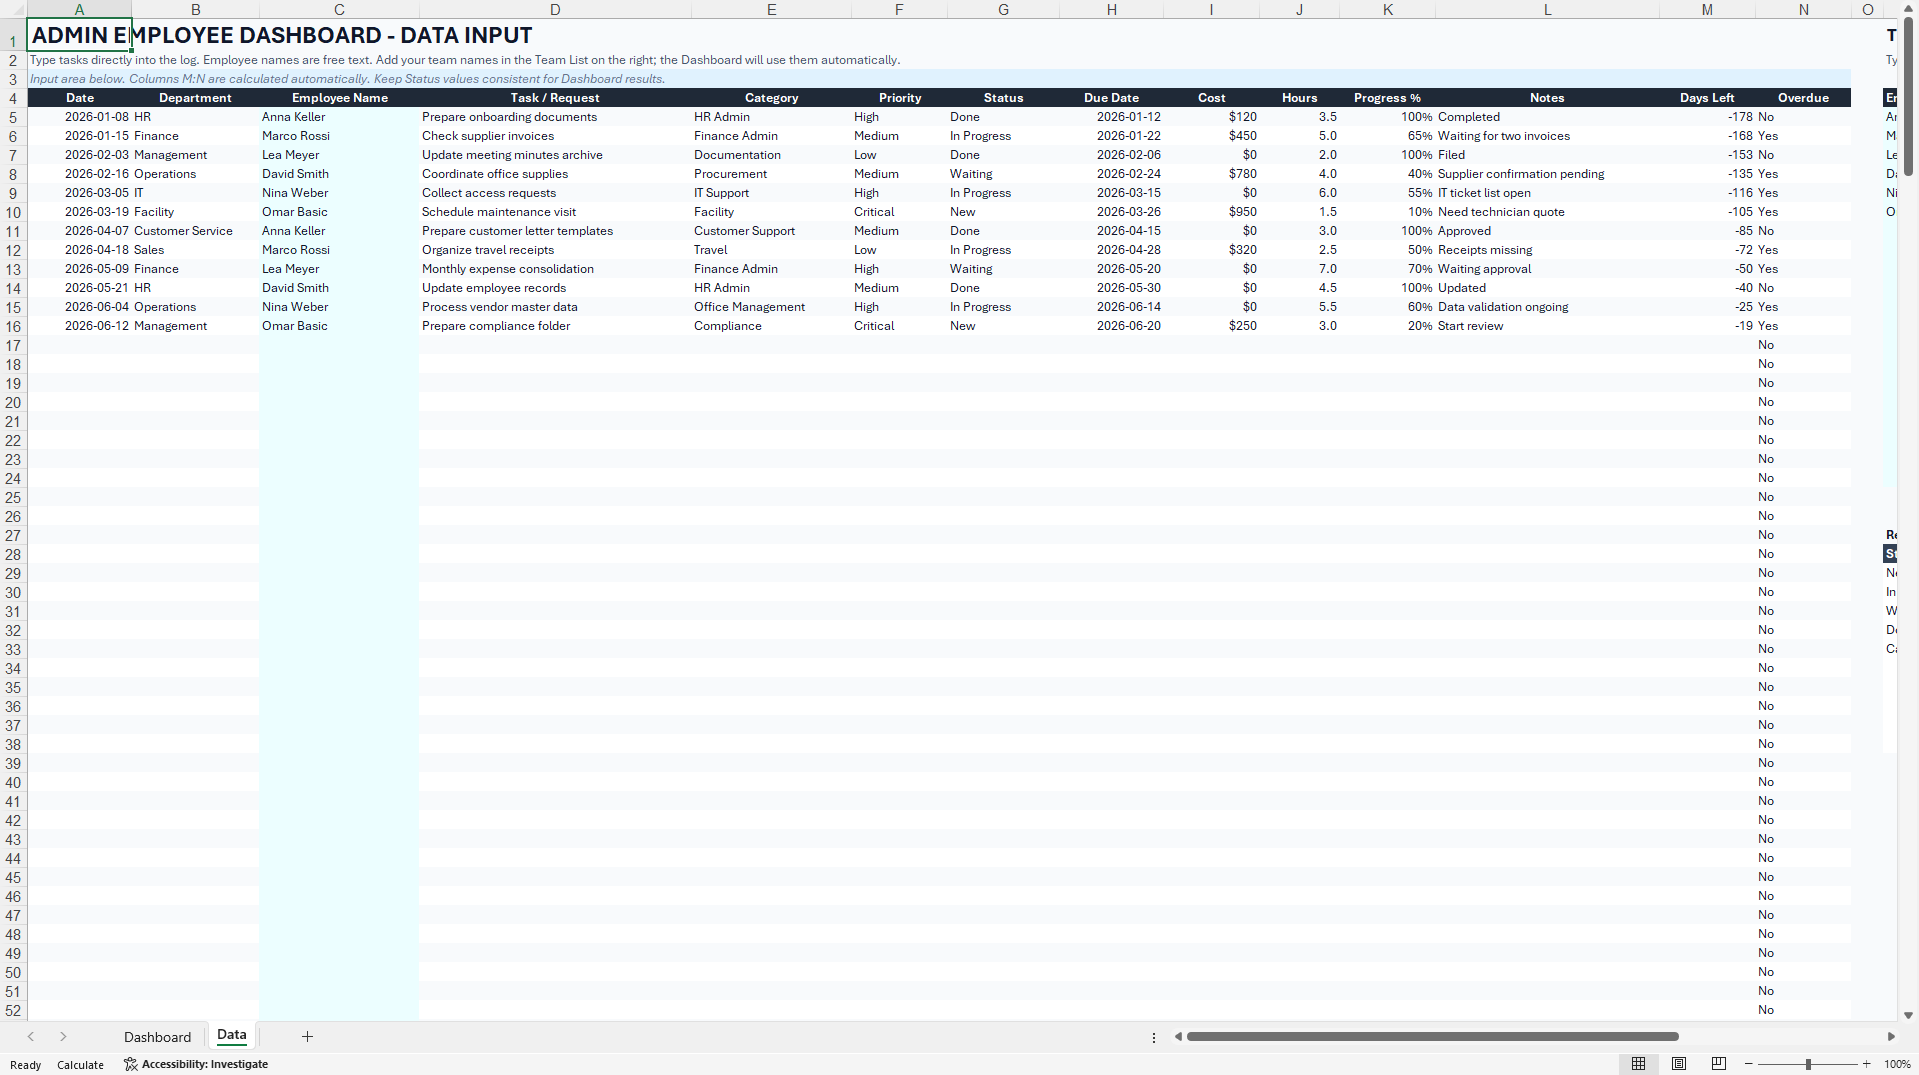The image size is (1919, 1075).
Task: Click the Overdue header cell
Action: coord(1803,98)
